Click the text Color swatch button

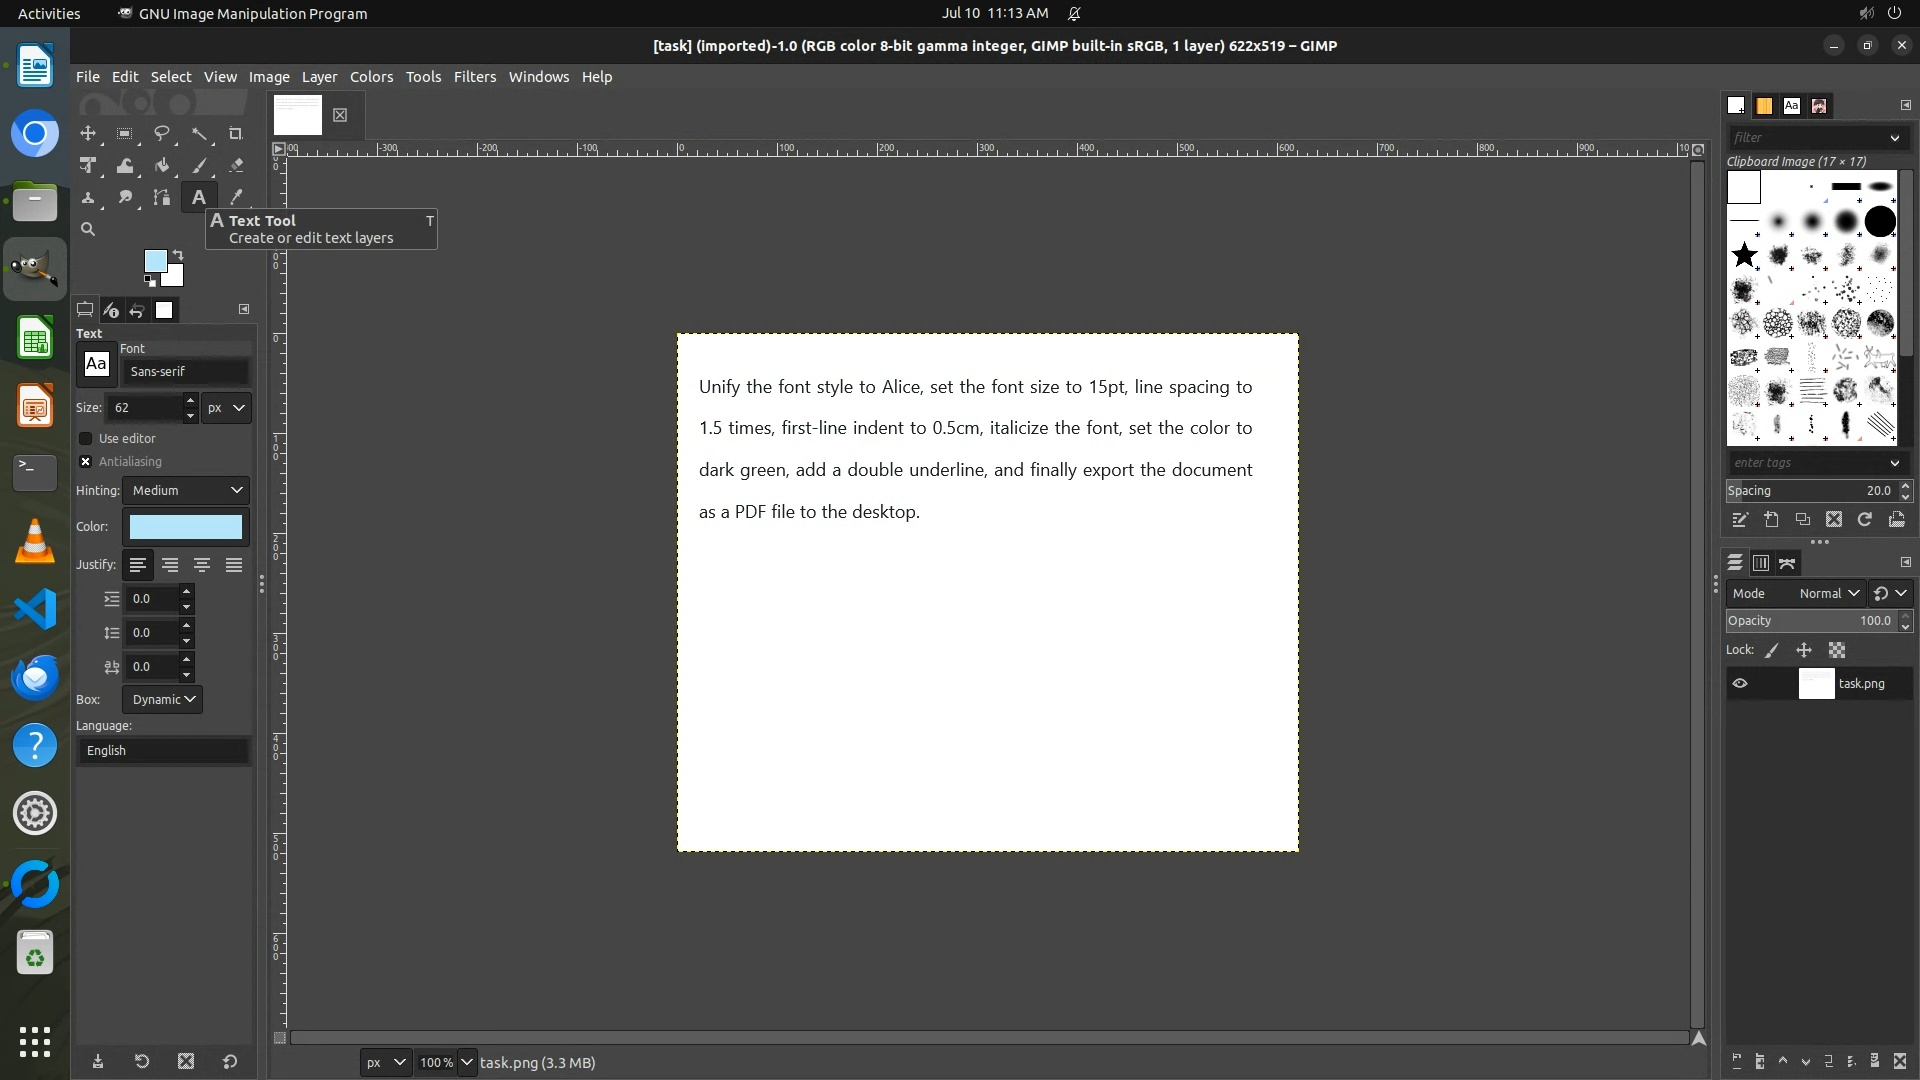pos(186,527)
